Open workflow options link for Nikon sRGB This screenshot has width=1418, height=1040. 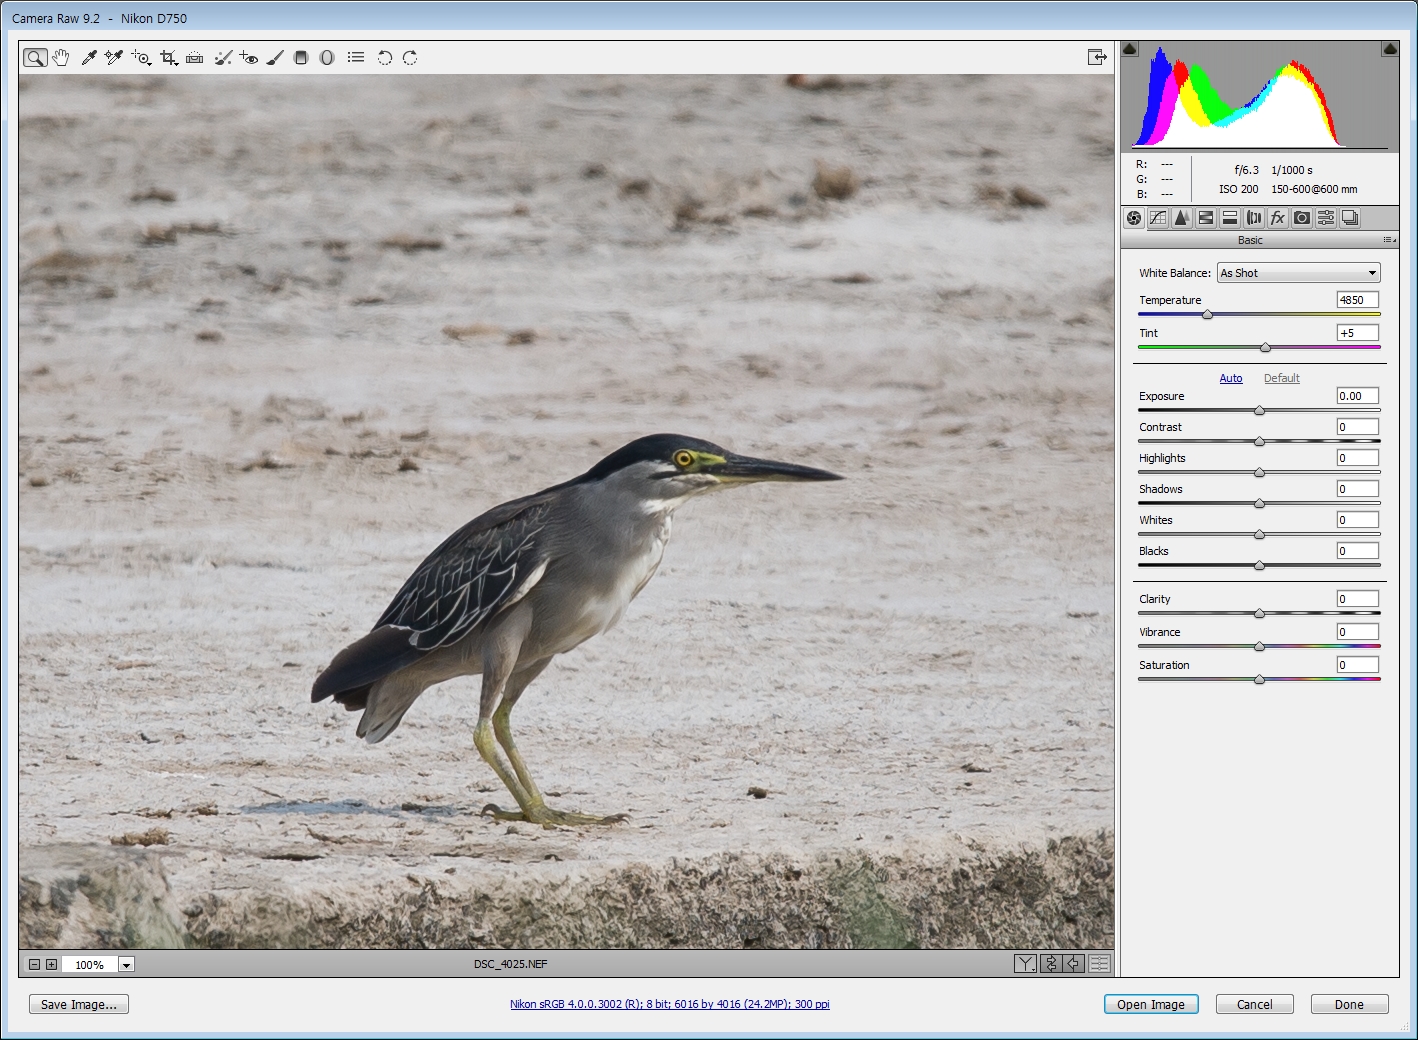point(669,1004)
